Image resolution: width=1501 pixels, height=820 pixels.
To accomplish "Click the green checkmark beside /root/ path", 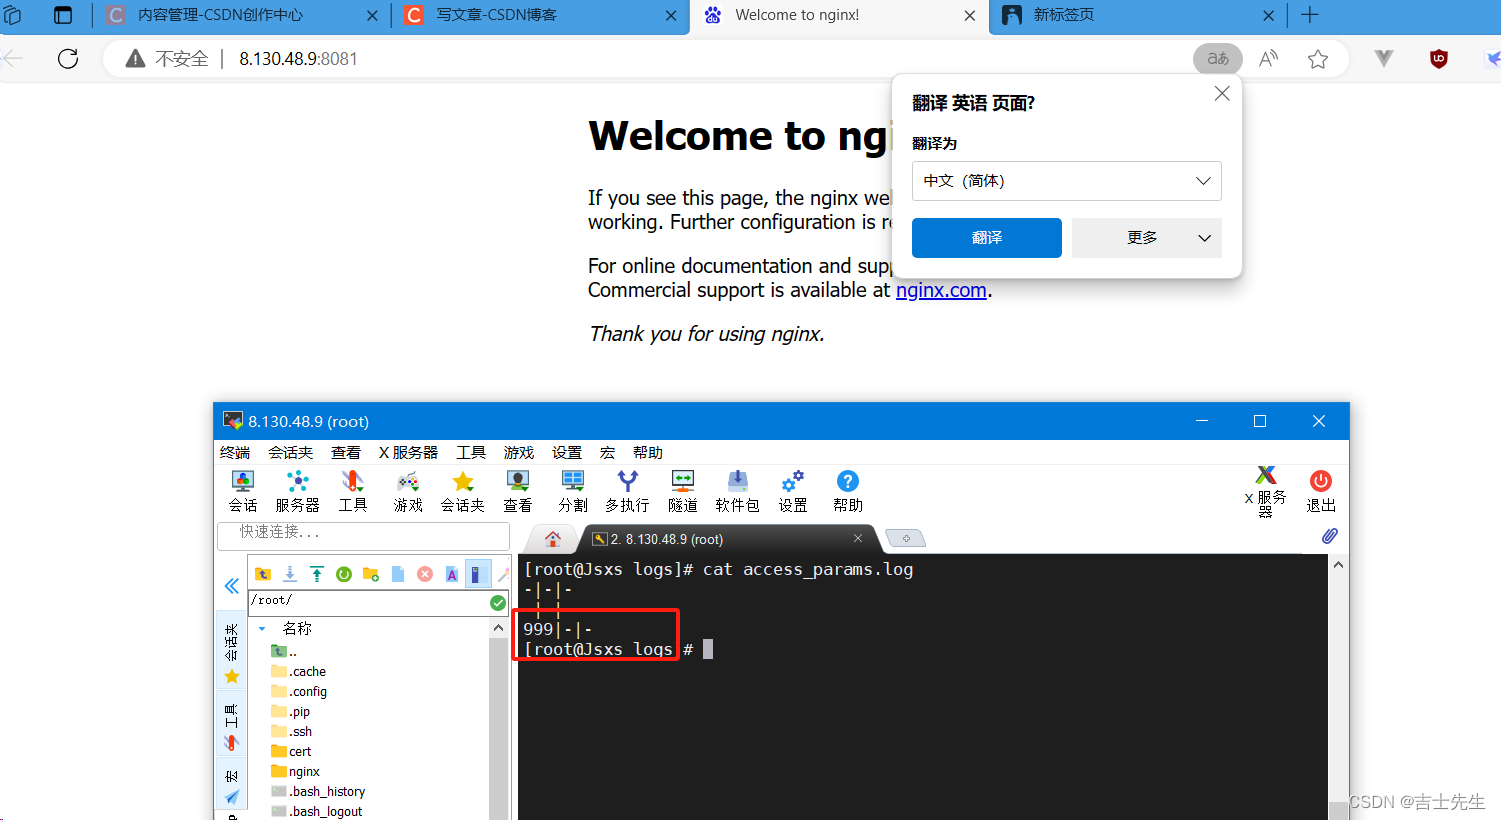I will [498, 602].
